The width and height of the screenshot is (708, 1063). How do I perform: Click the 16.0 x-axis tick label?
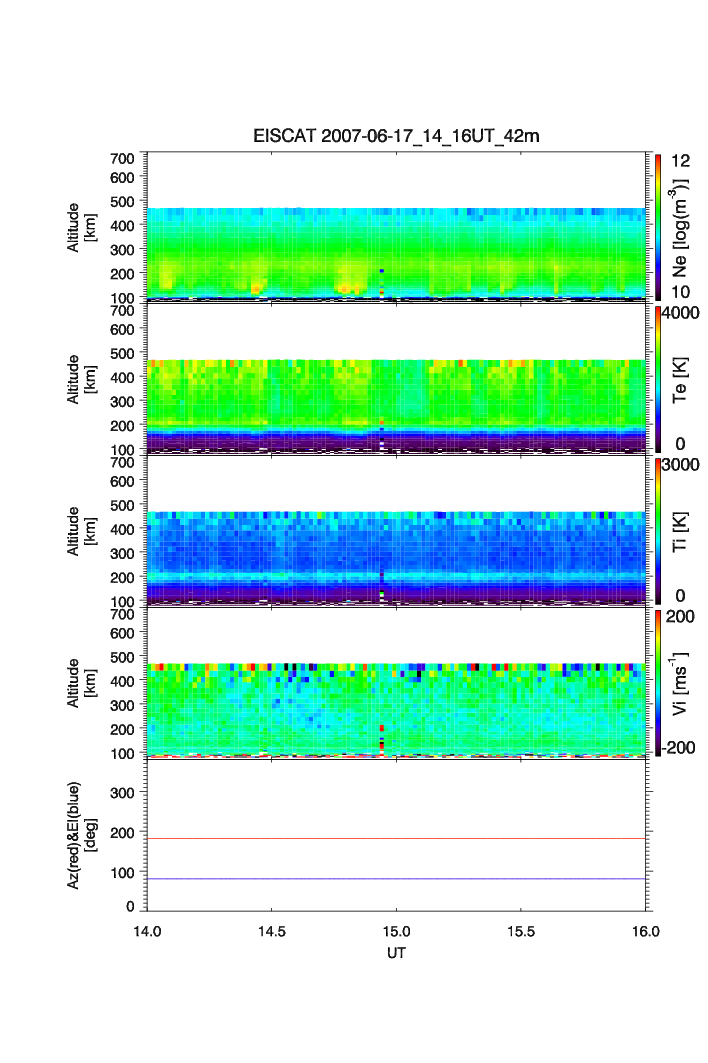(646, 930)
